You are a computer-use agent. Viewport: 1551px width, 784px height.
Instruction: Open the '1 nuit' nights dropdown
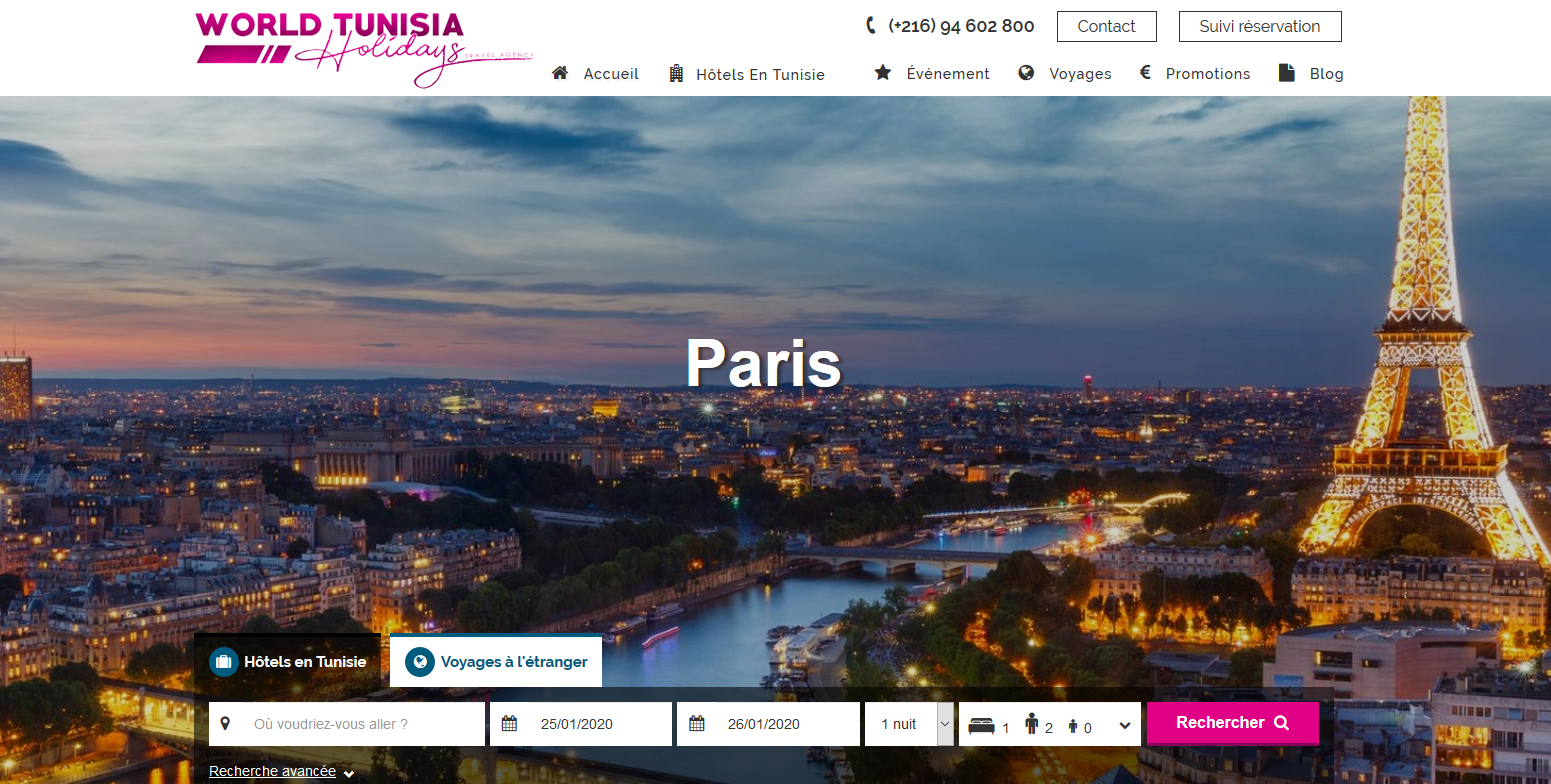(908, 724)
